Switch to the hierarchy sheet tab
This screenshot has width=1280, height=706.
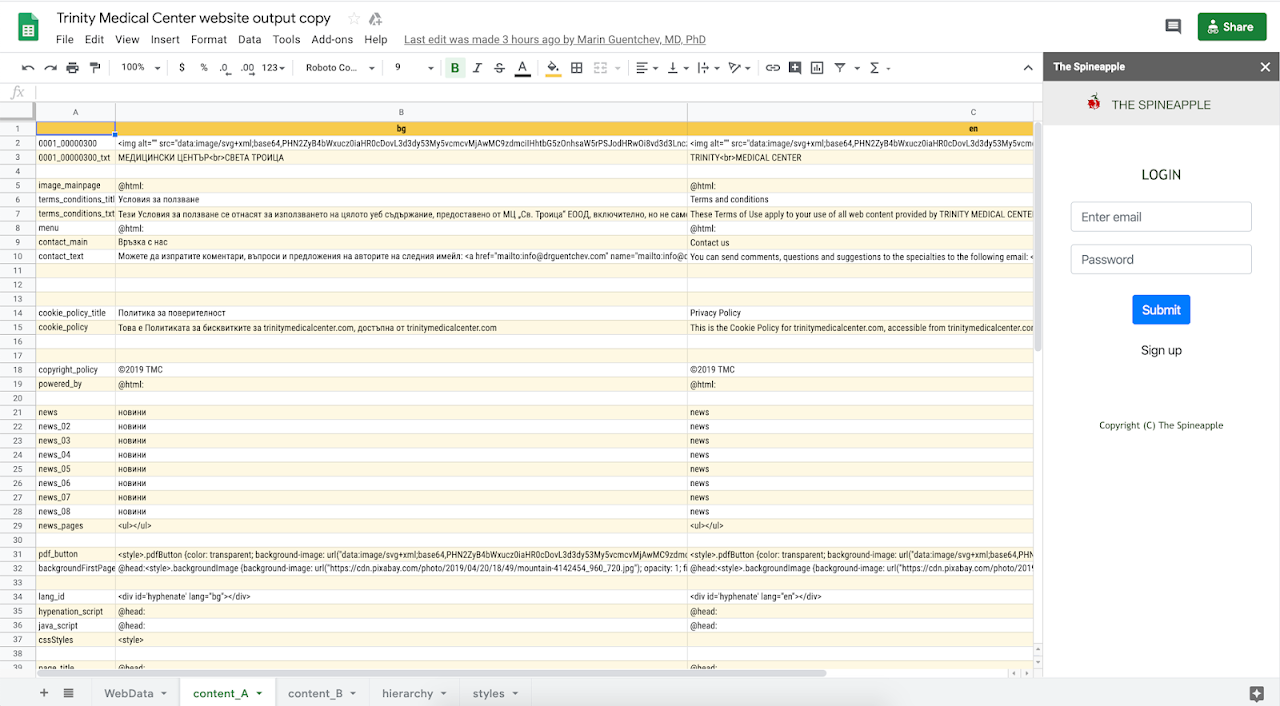pos(407,693)
